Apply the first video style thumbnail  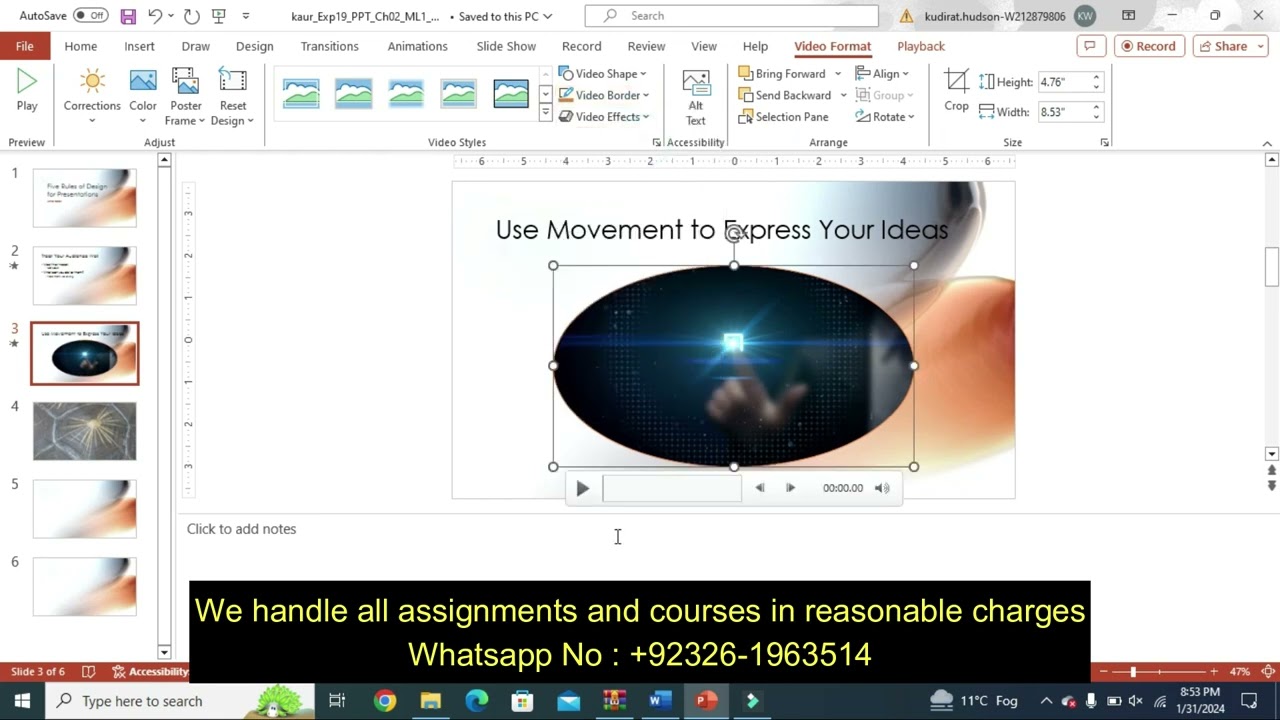point(301,93)
